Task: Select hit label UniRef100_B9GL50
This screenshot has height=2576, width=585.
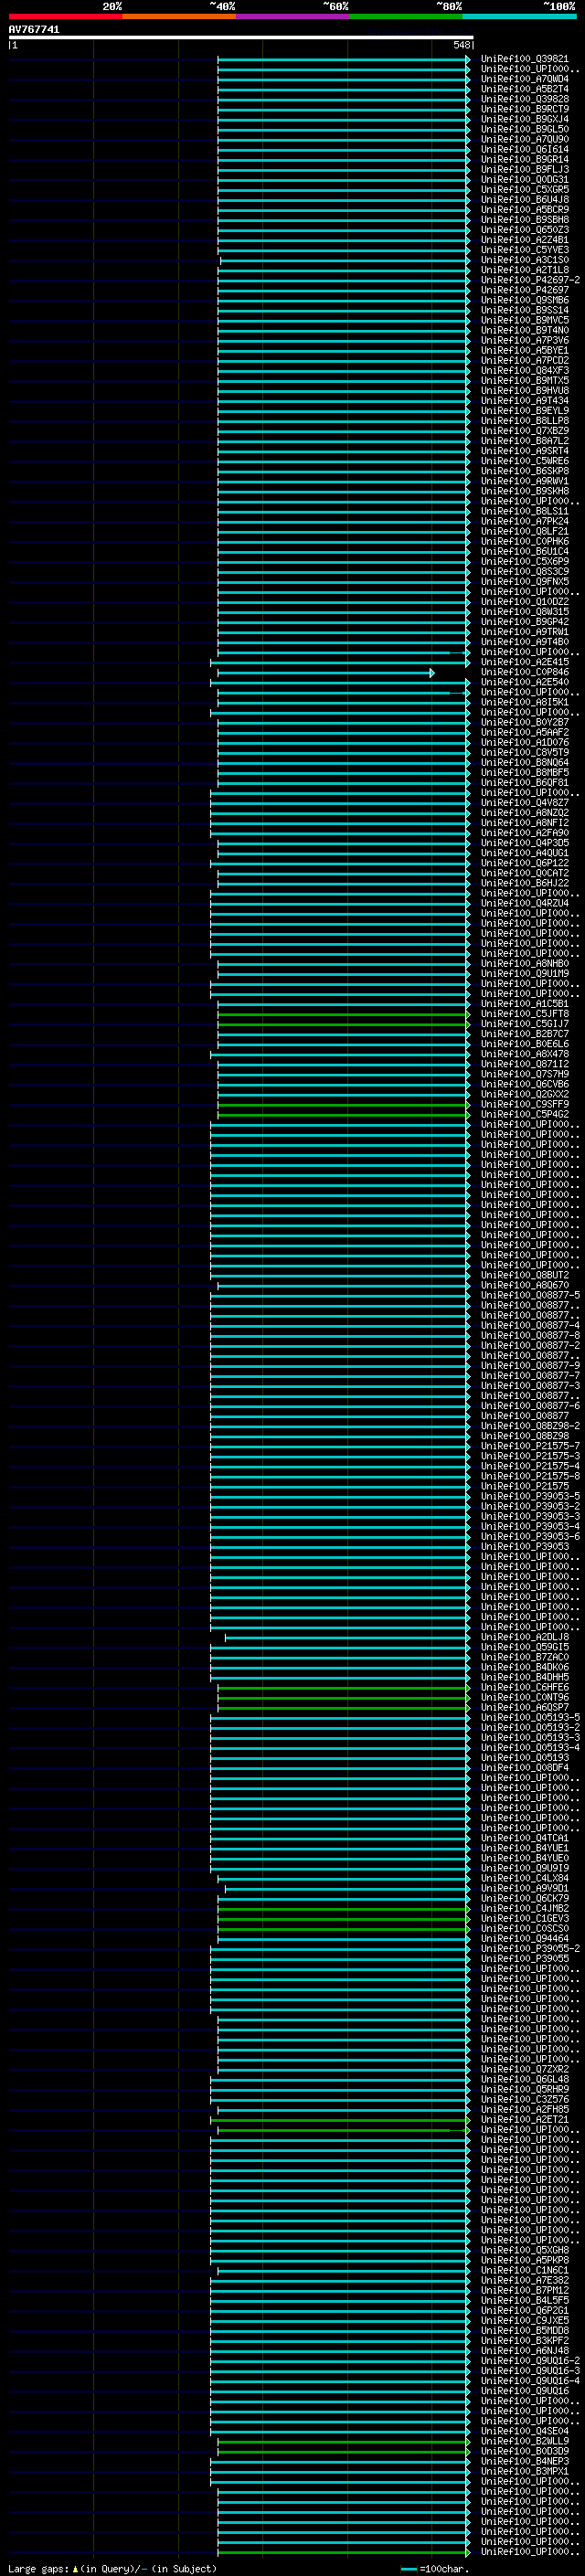Action: click(525, 129)
